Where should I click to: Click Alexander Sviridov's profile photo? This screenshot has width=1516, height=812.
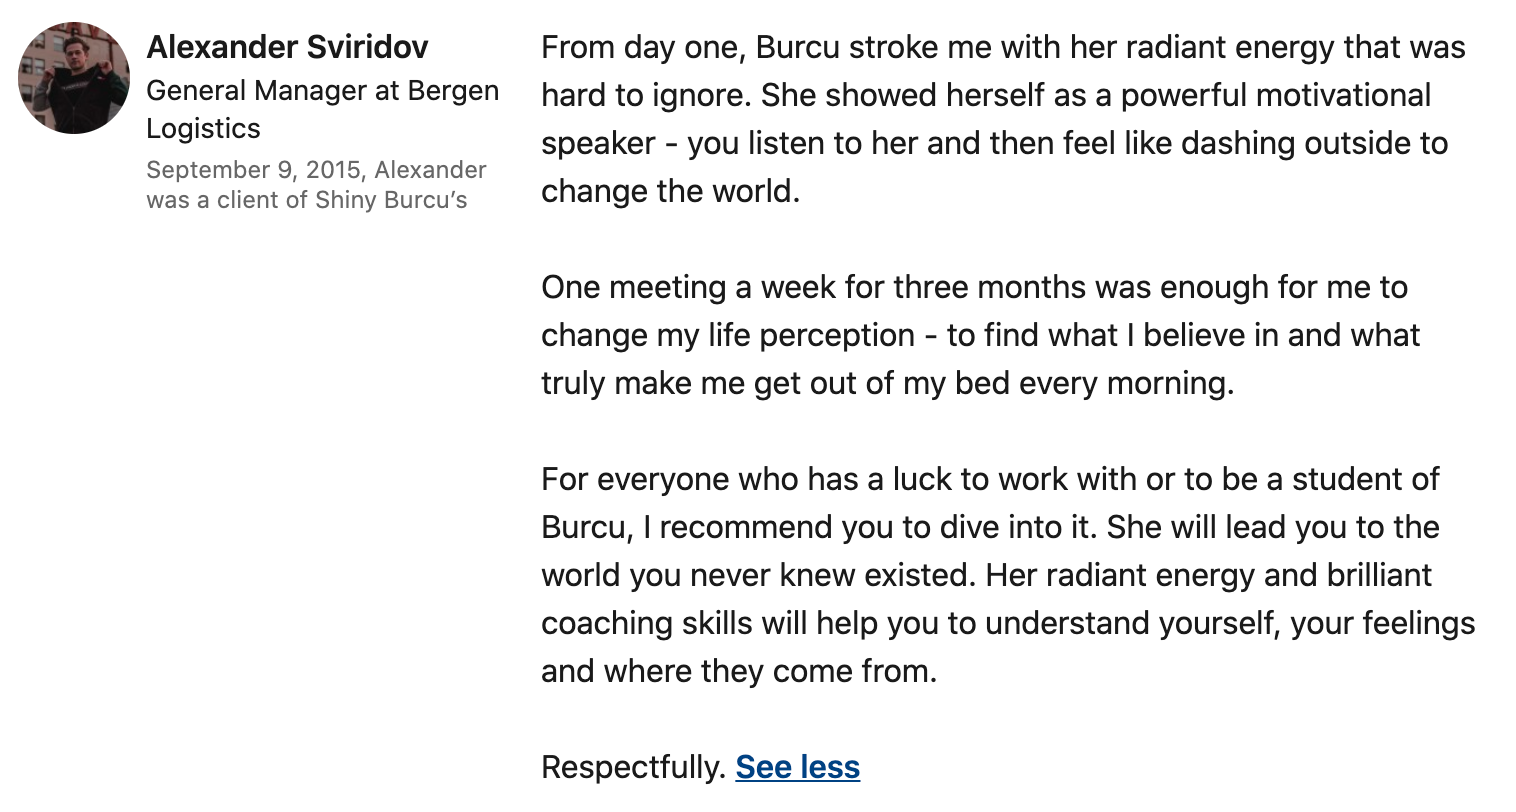pos(74,78)
